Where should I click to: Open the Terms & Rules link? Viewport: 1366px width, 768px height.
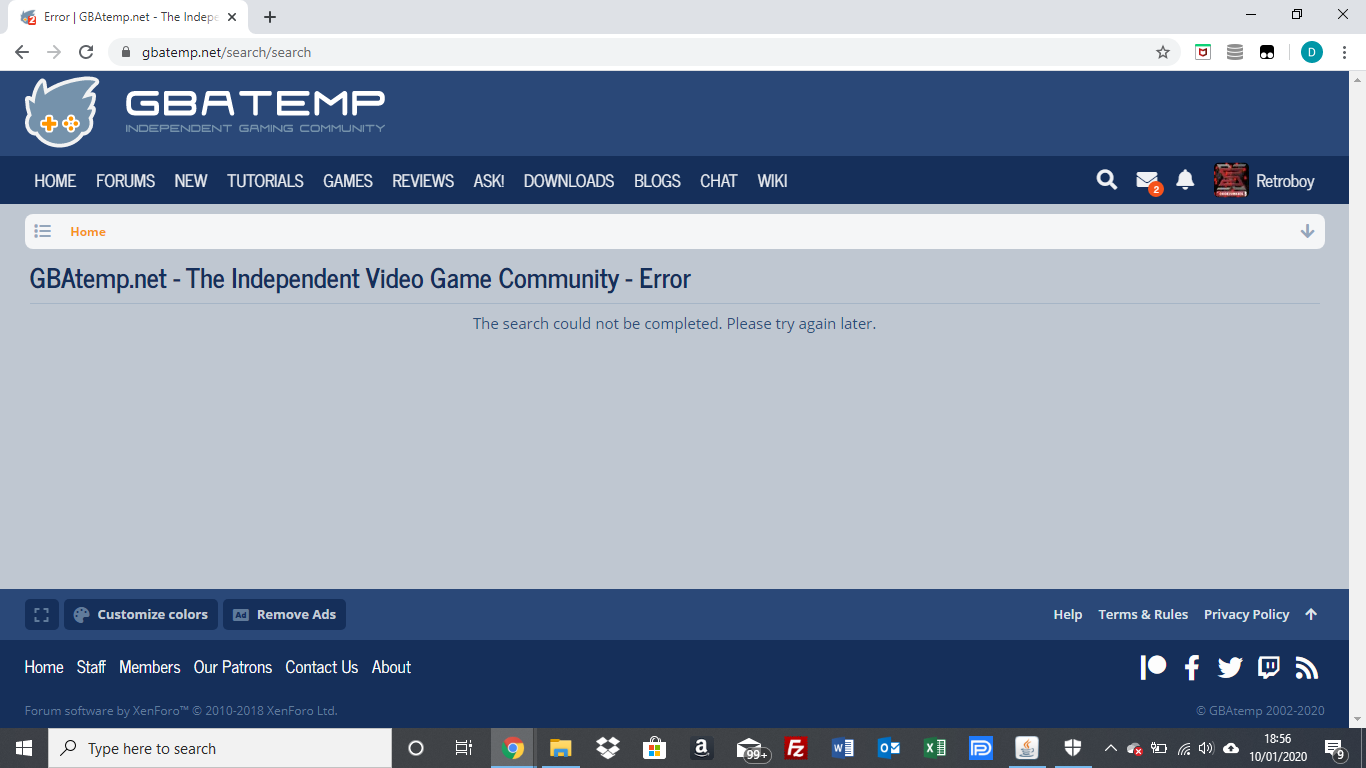tap(1143, 614)
